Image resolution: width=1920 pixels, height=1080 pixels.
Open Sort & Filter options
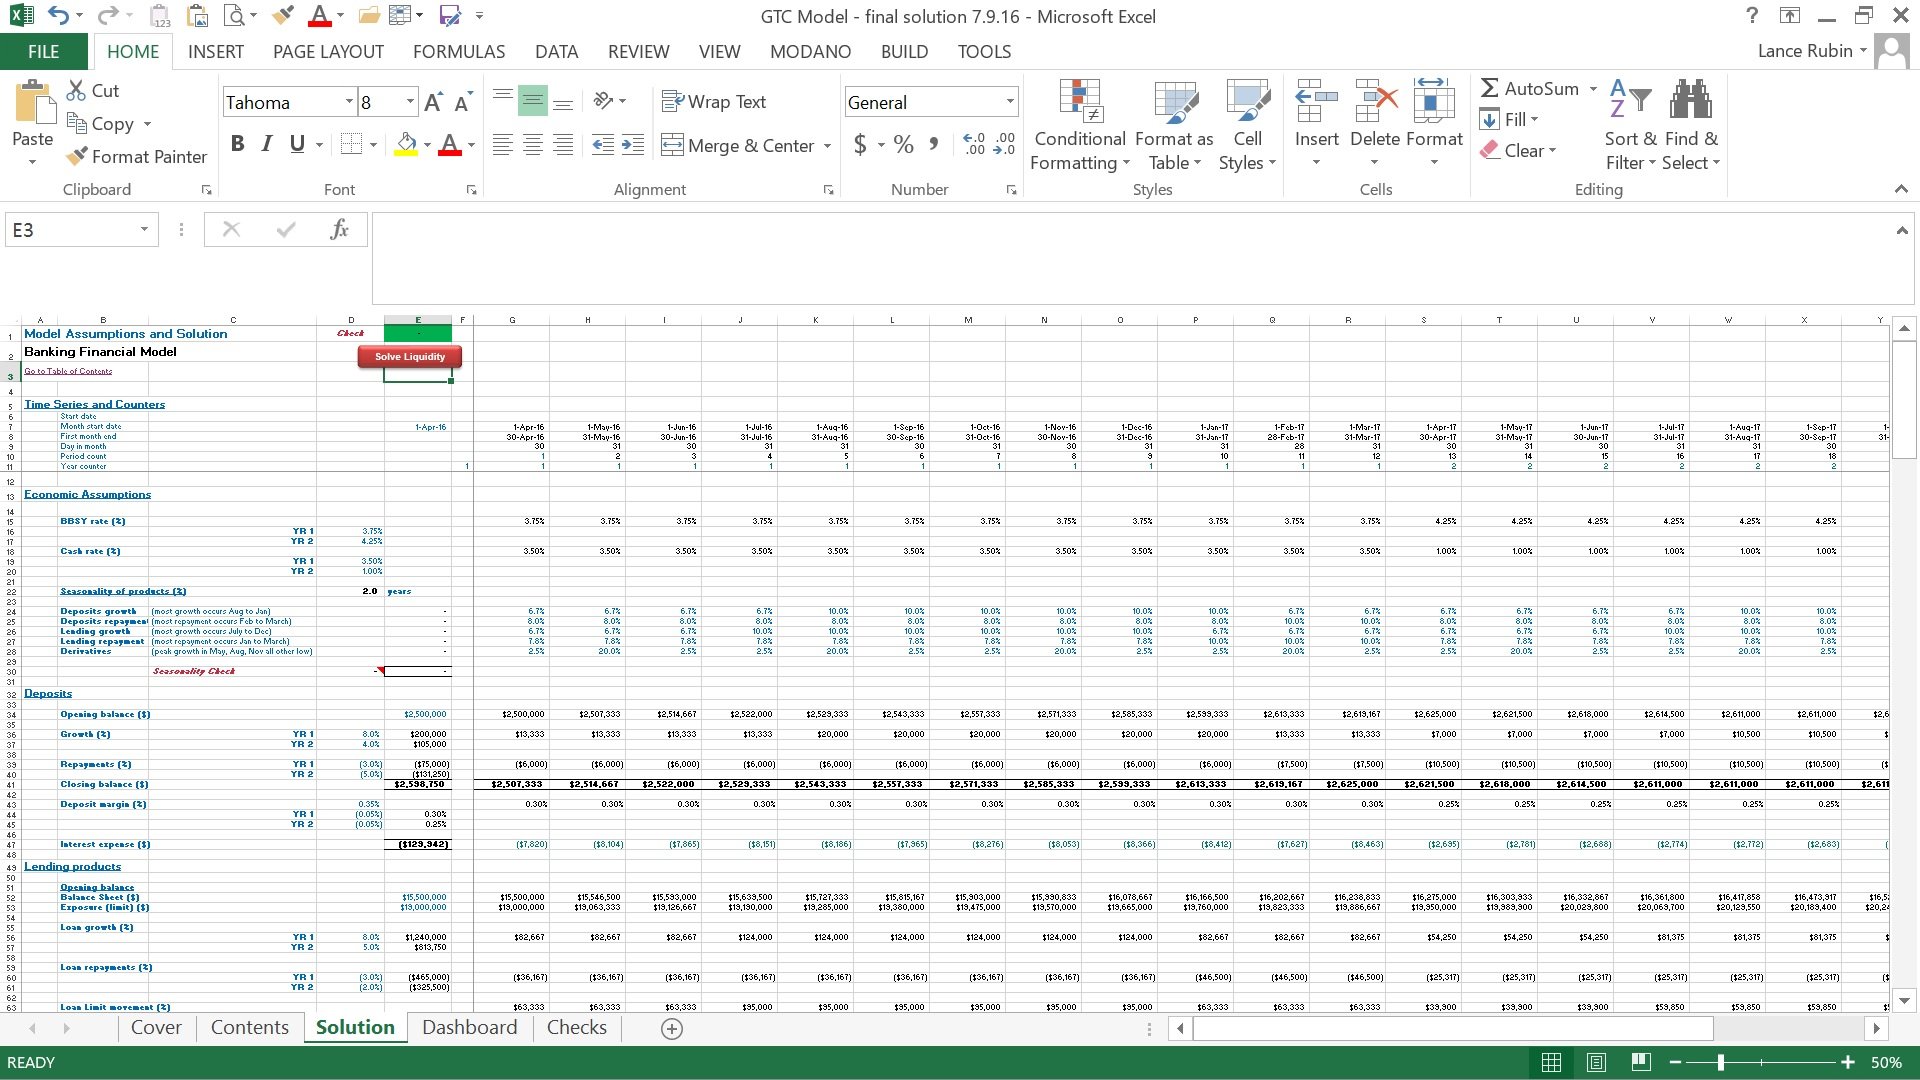(1631, 126)
